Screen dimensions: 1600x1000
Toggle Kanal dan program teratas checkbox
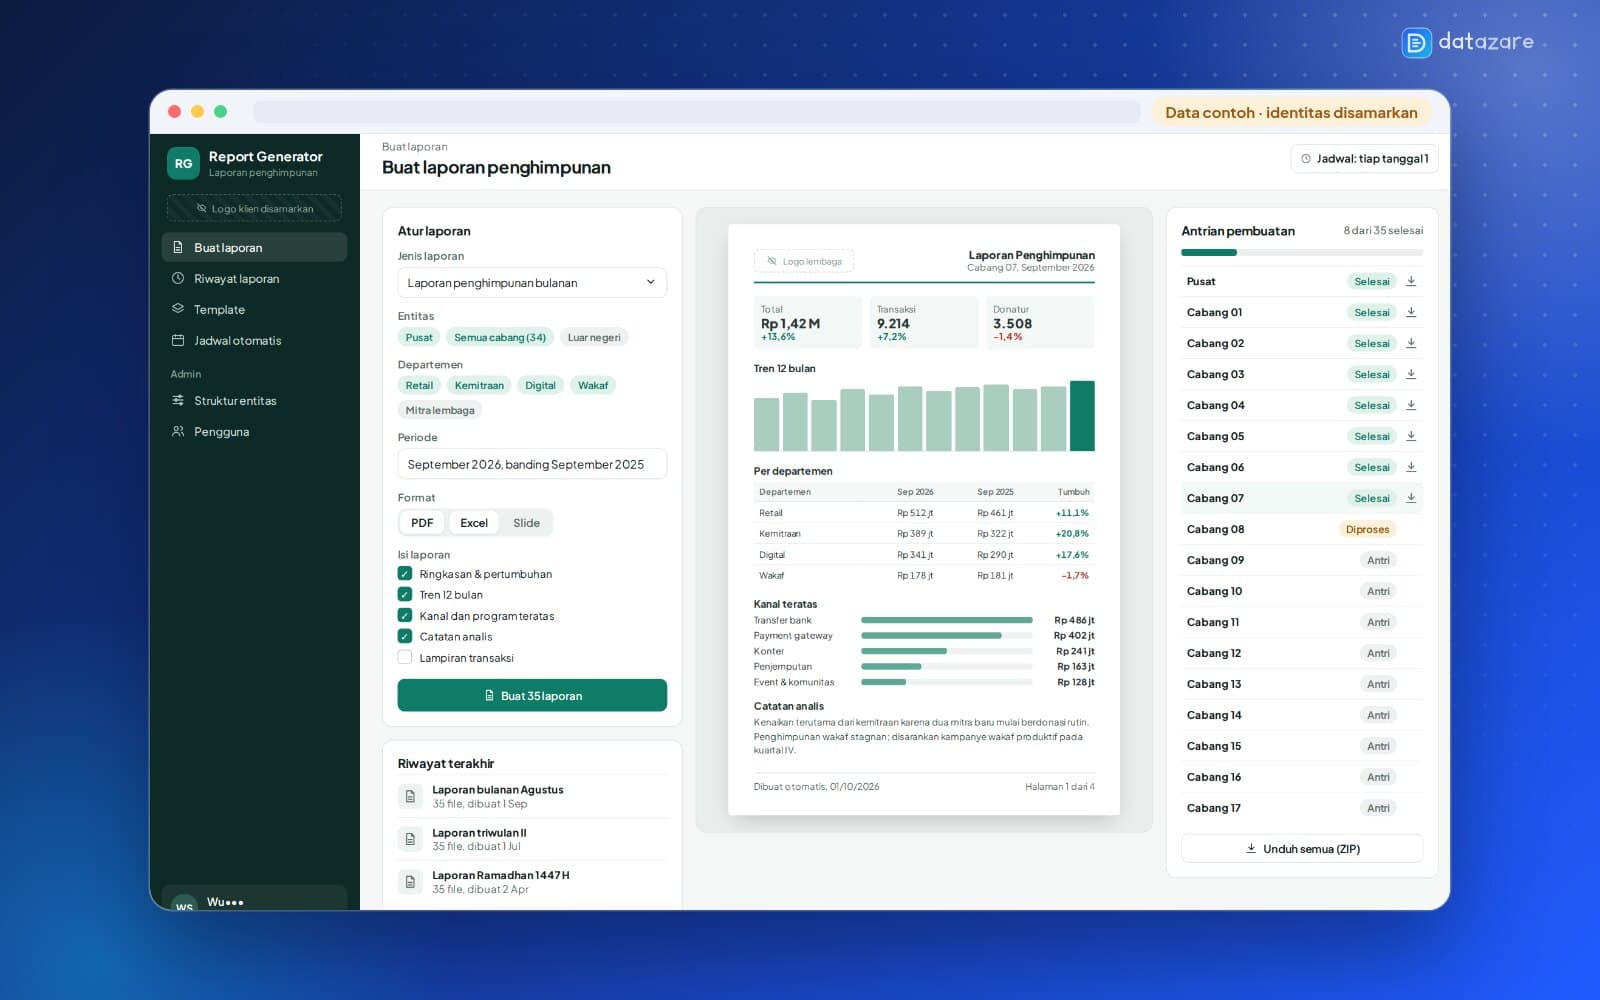[x=405, y=616]
